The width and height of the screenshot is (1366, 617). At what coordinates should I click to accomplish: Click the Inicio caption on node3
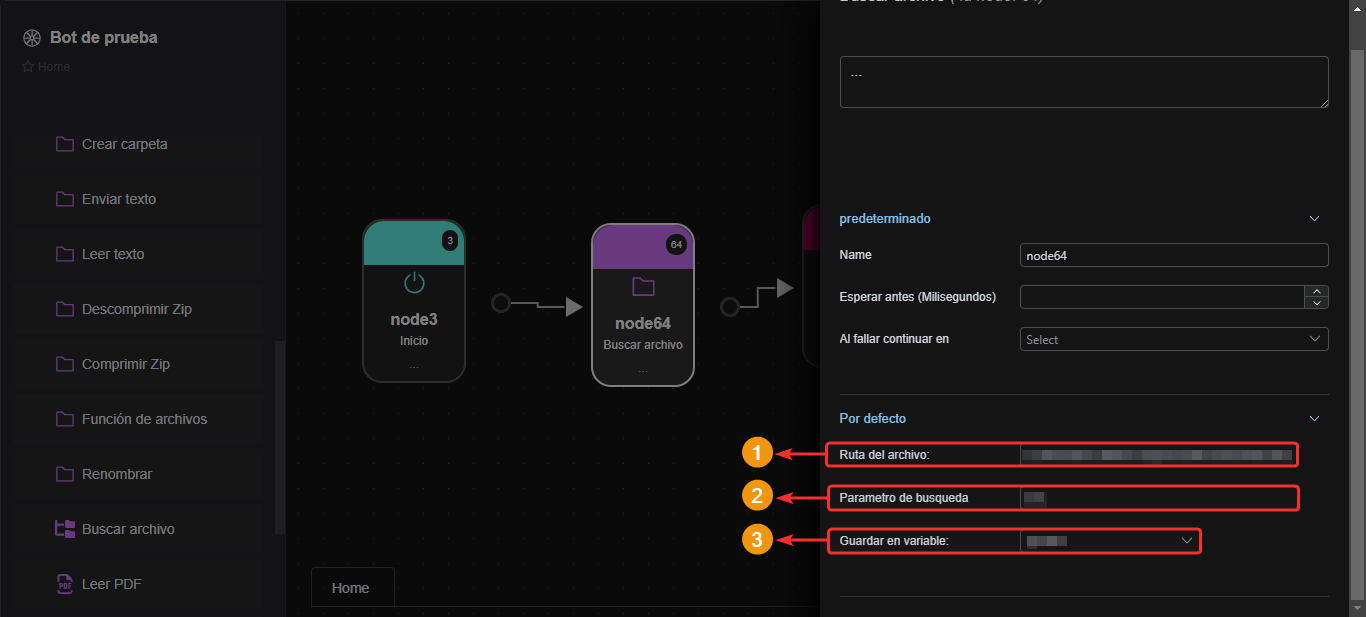(414, 341)
